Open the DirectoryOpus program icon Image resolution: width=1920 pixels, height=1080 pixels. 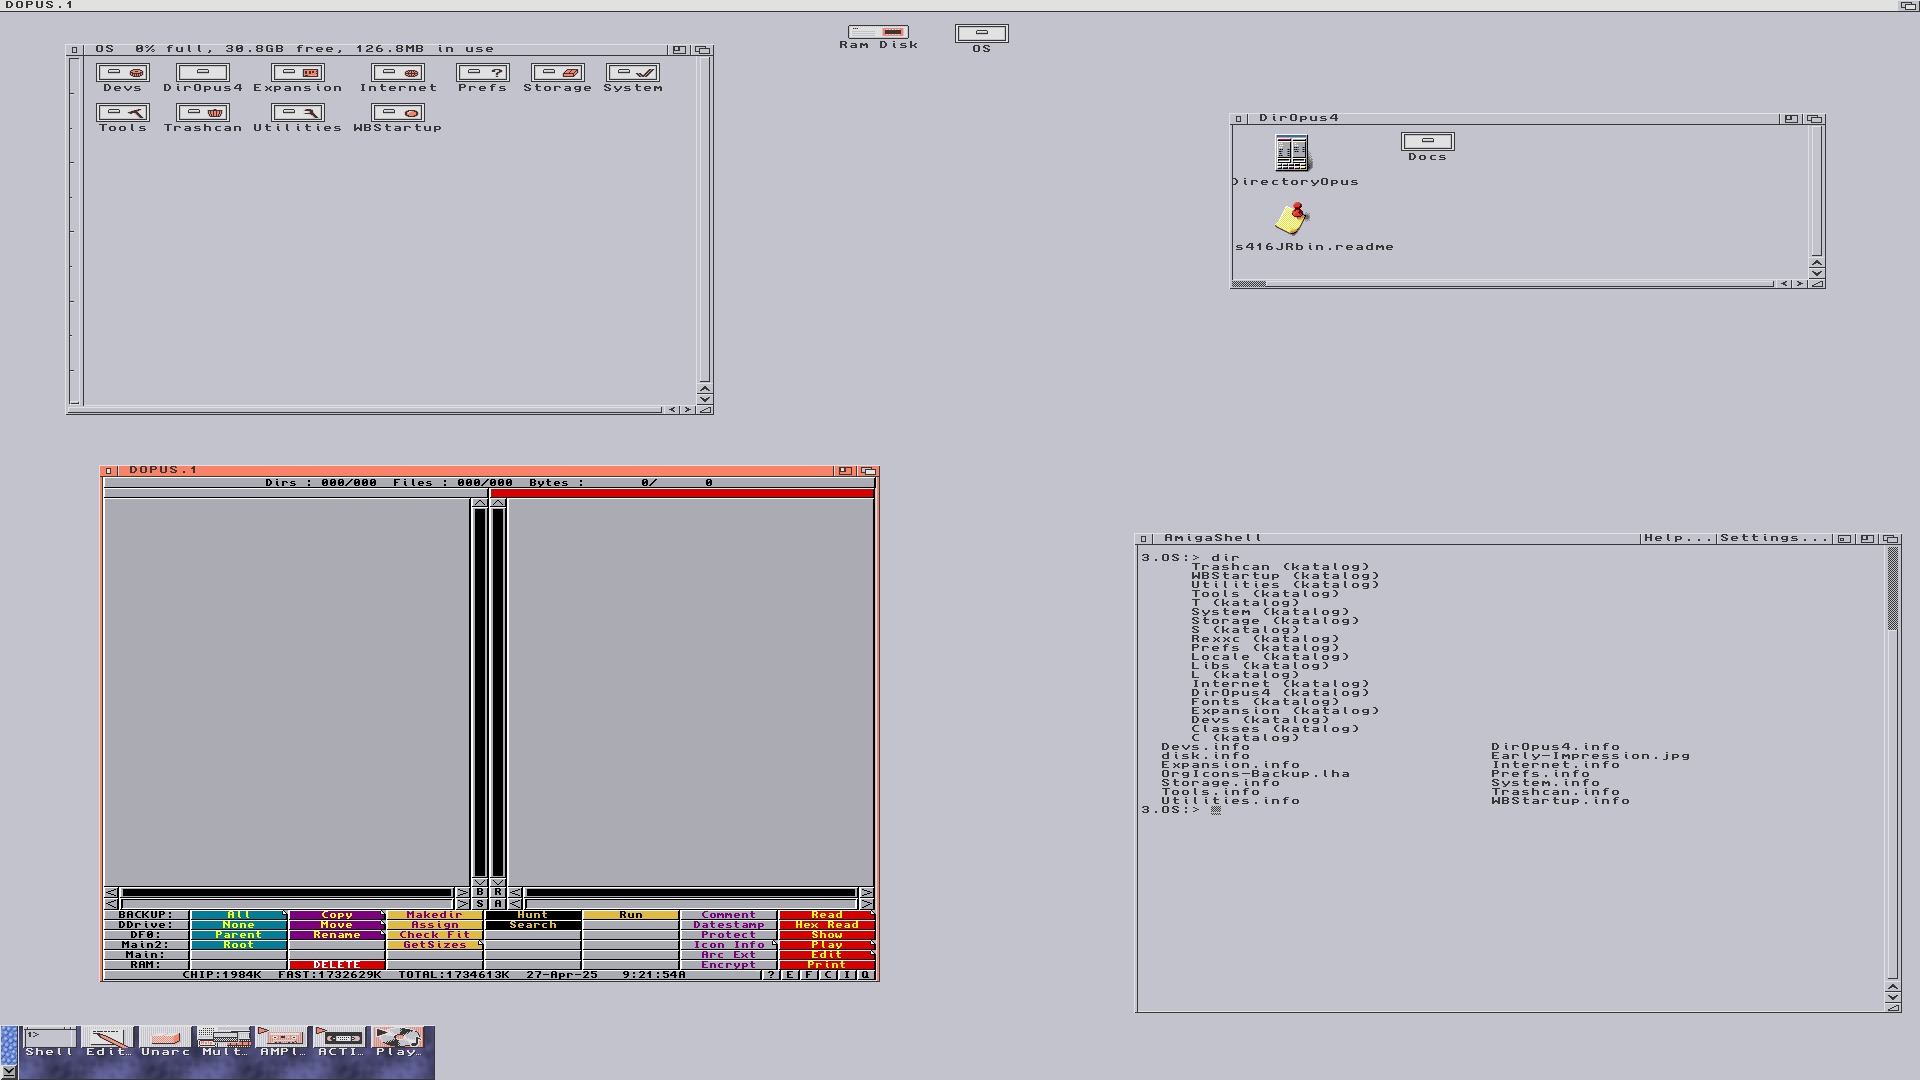pyautogui.click(x=1291, y=154)
